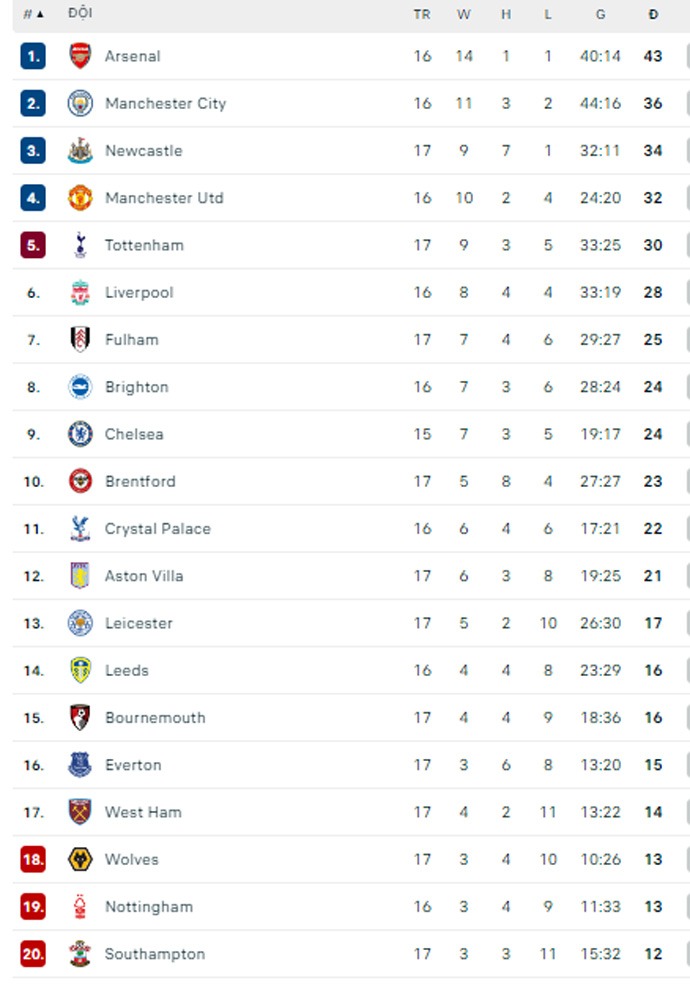Viewport: 690px width, 986px height.
Task: Click the Arsenal club crest icon
Action: click(80, 56)
